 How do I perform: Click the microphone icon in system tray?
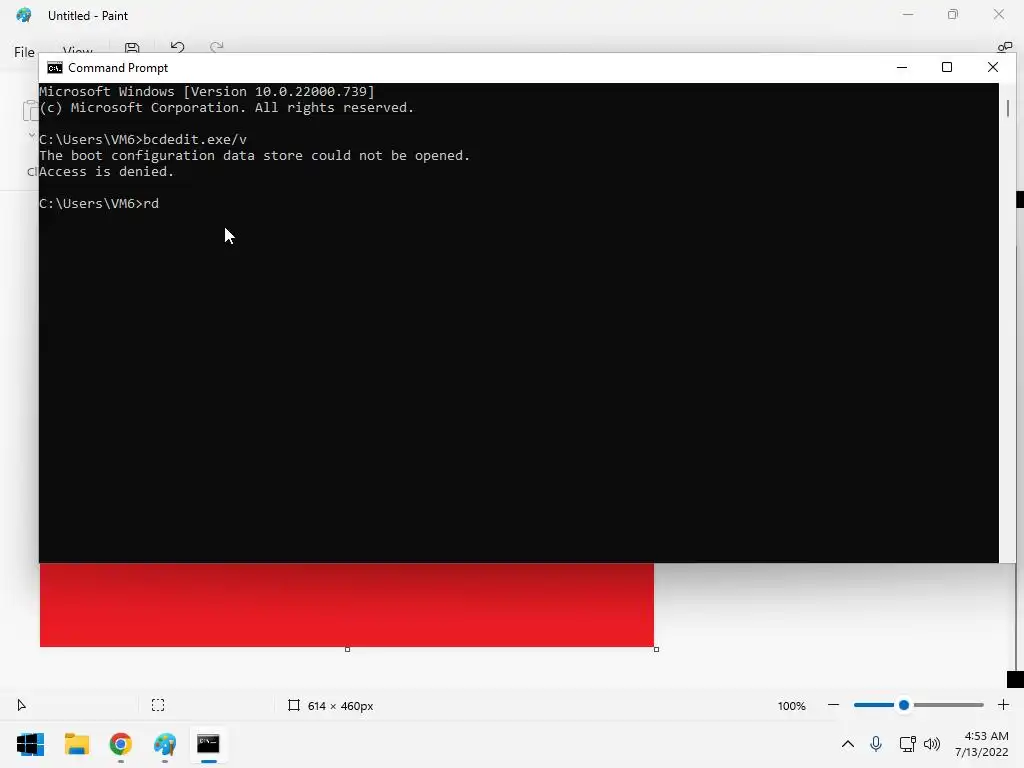(876, 744)
